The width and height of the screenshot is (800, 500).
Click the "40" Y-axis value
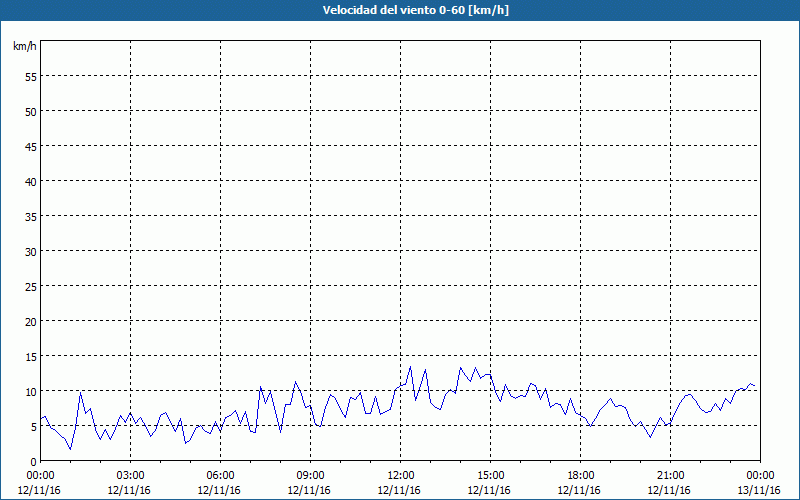tap(31, 182)
